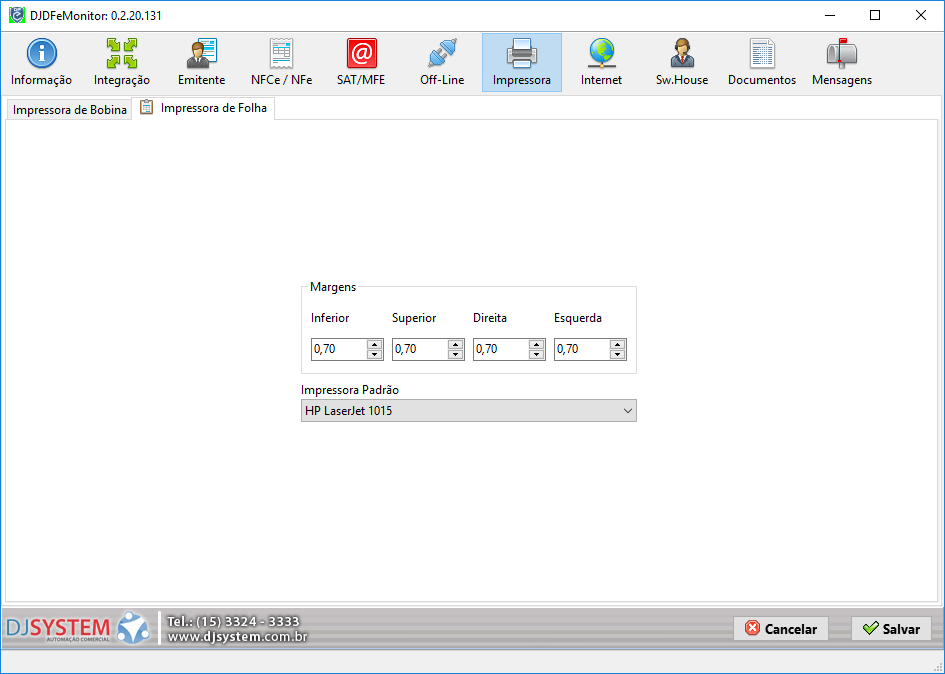The image size is (945, 674).
Task: Select the Impressora printer icon
Action: (x=522, y=63)
